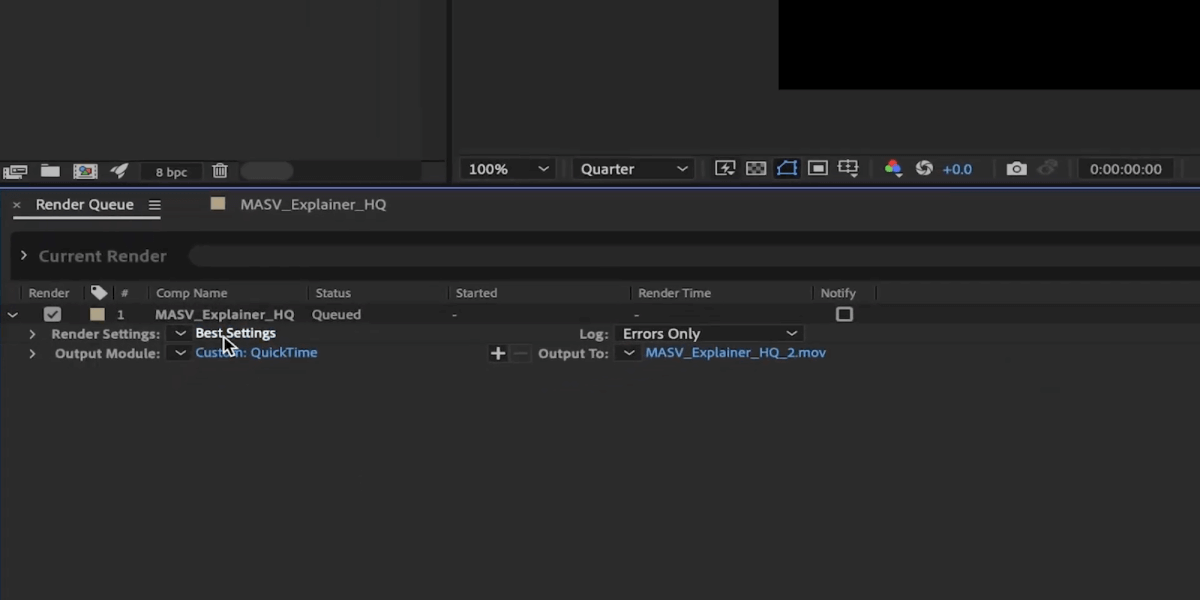This screenshot has width=1200, height=600.
Task: Take a snapshot with camera icon
Action: tap(1016, 169)
